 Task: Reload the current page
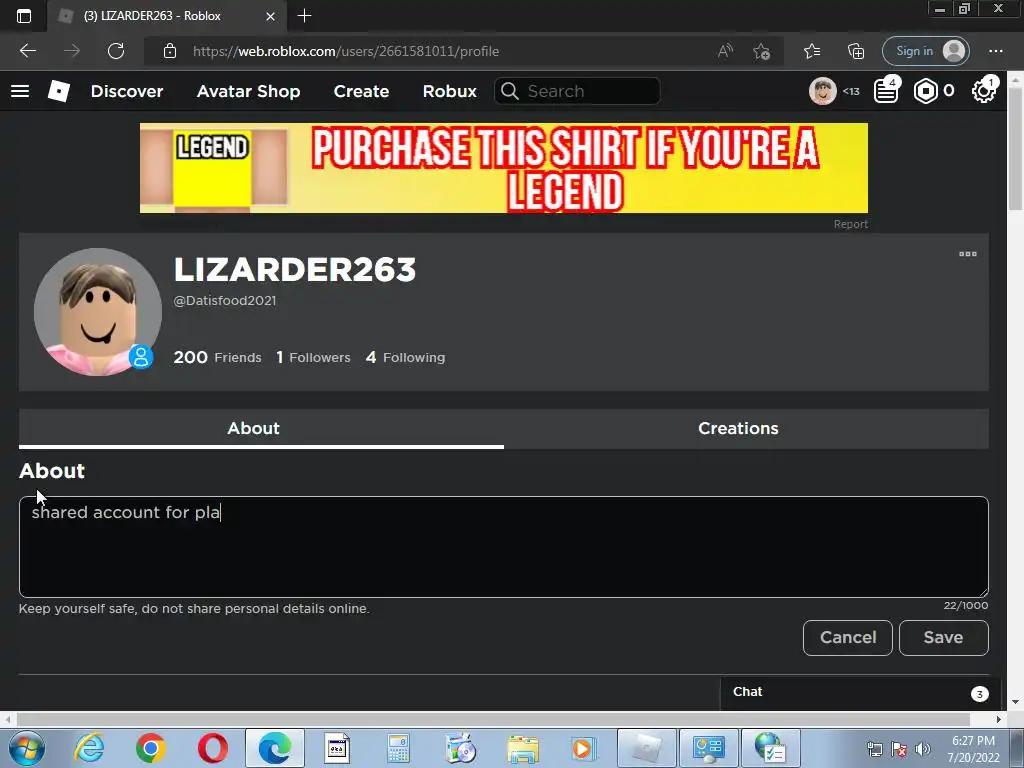116,51
